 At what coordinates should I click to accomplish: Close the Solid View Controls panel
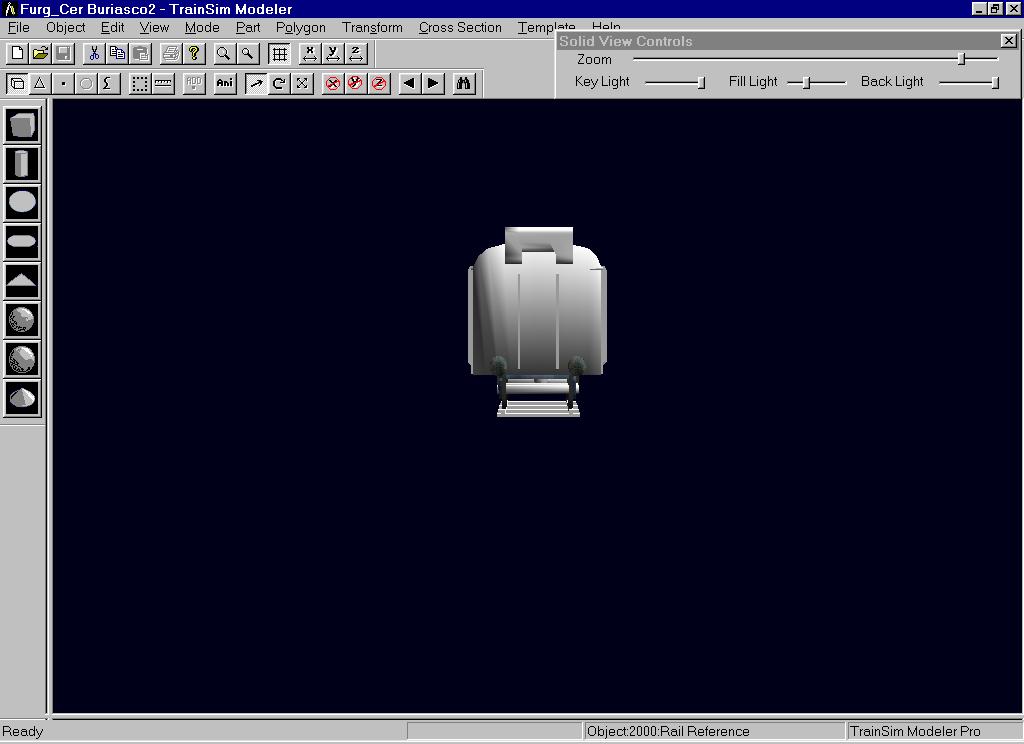click(x=1008, y=41)
